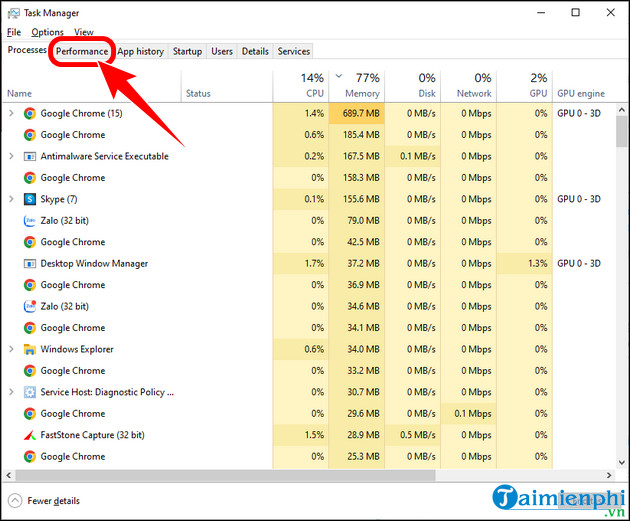Open the Users tab

pos(222,51)
